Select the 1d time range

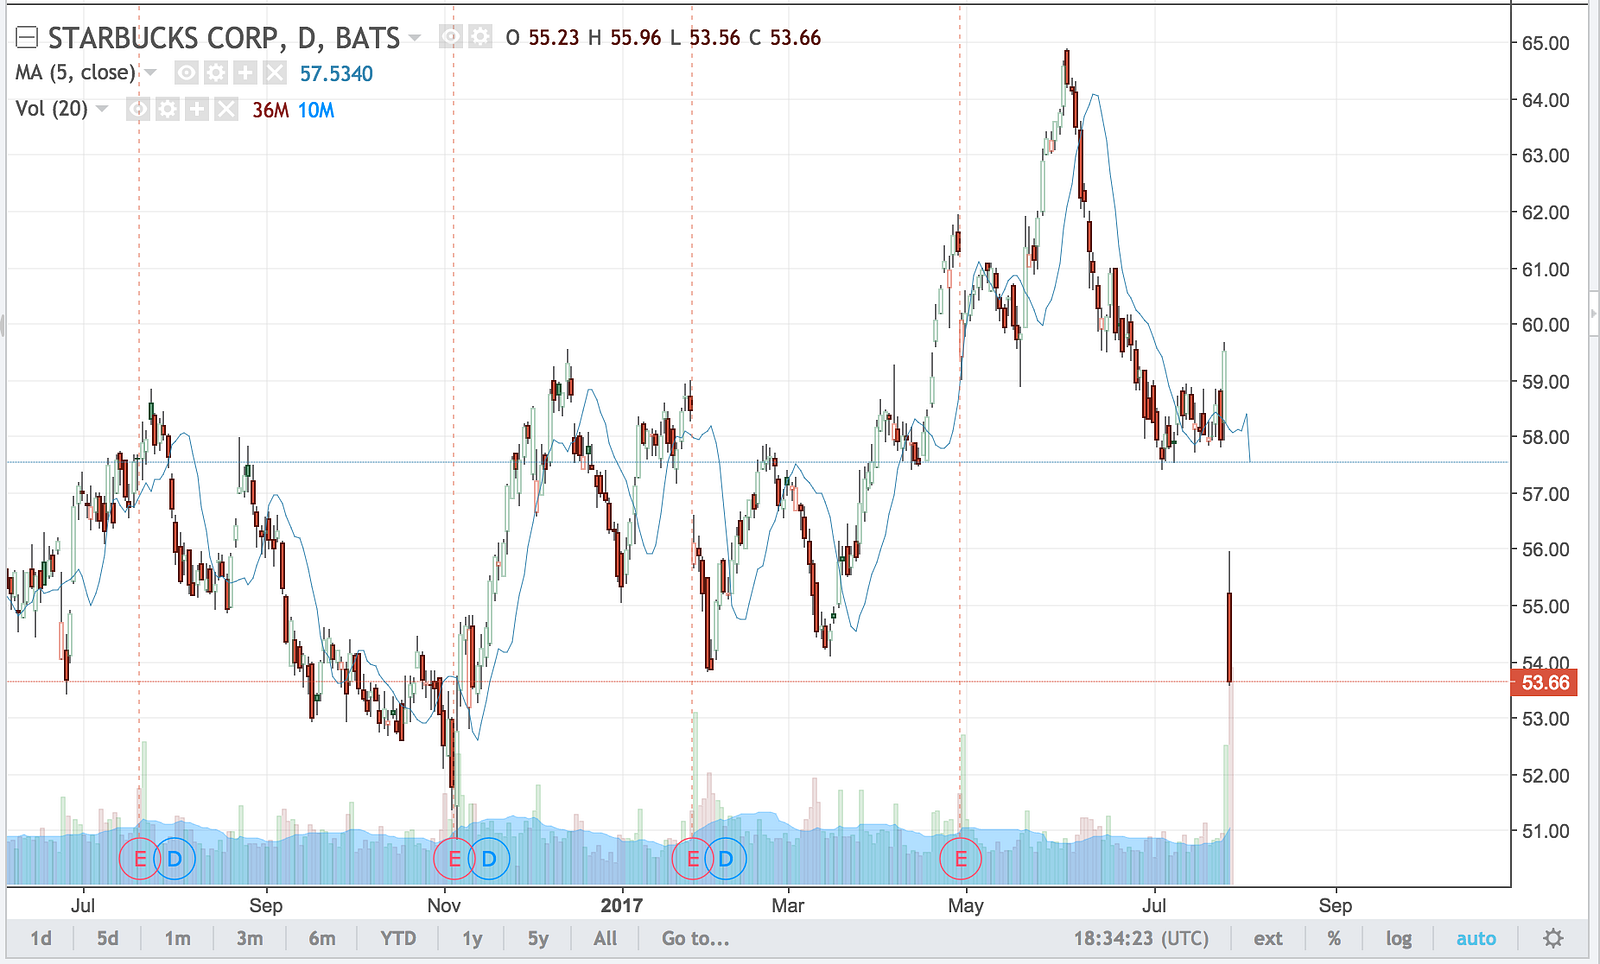click(41, 938)
